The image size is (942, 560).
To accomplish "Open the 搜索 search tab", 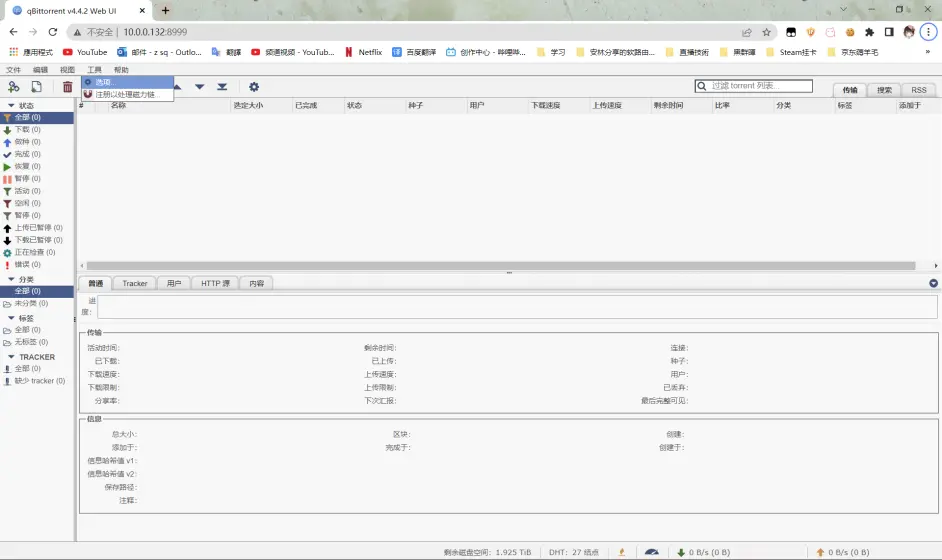I will coord(884,90).
